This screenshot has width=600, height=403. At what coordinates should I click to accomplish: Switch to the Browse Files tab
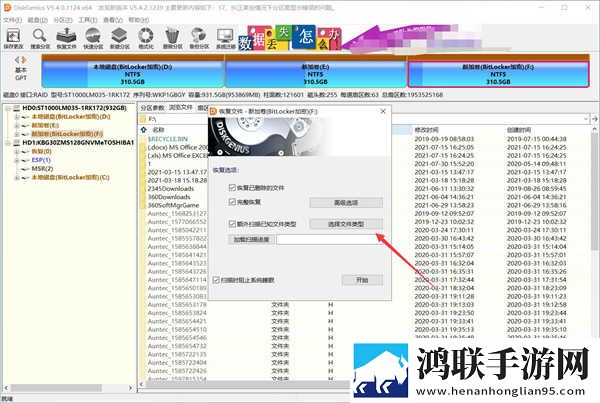(x=181, y=108)
